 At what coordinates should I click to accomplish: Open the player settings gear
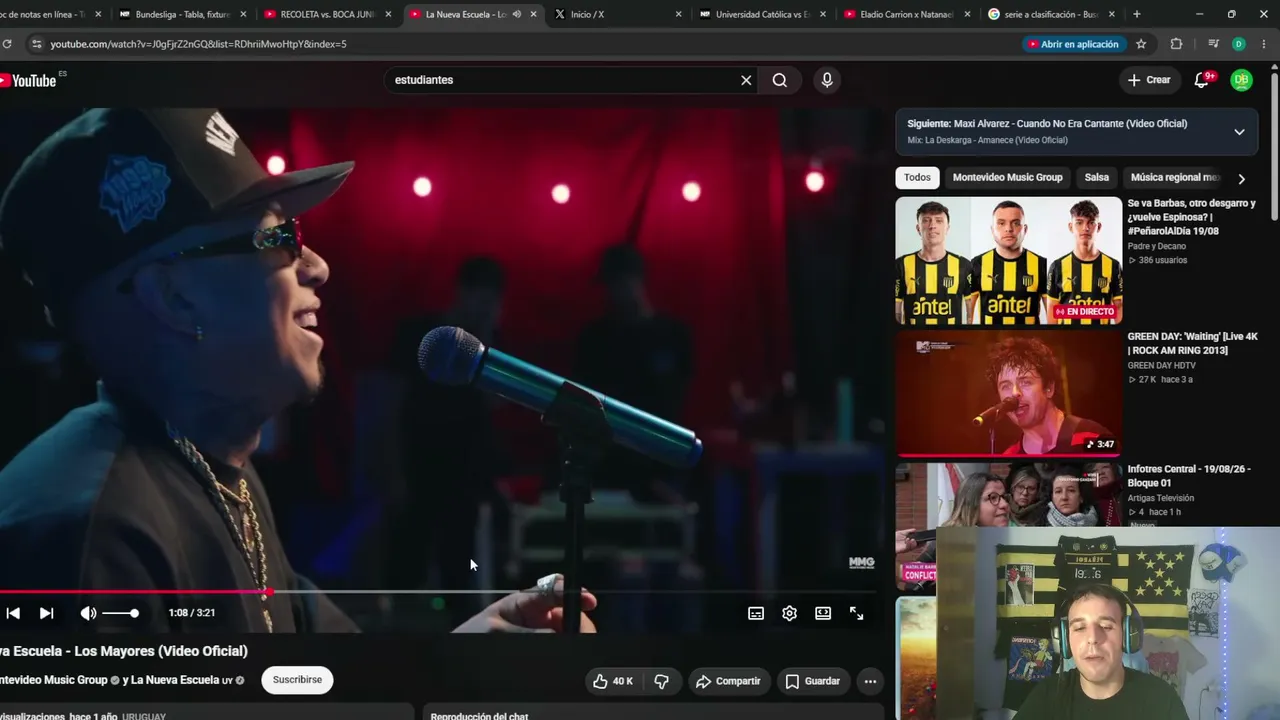tap(789, 613)
